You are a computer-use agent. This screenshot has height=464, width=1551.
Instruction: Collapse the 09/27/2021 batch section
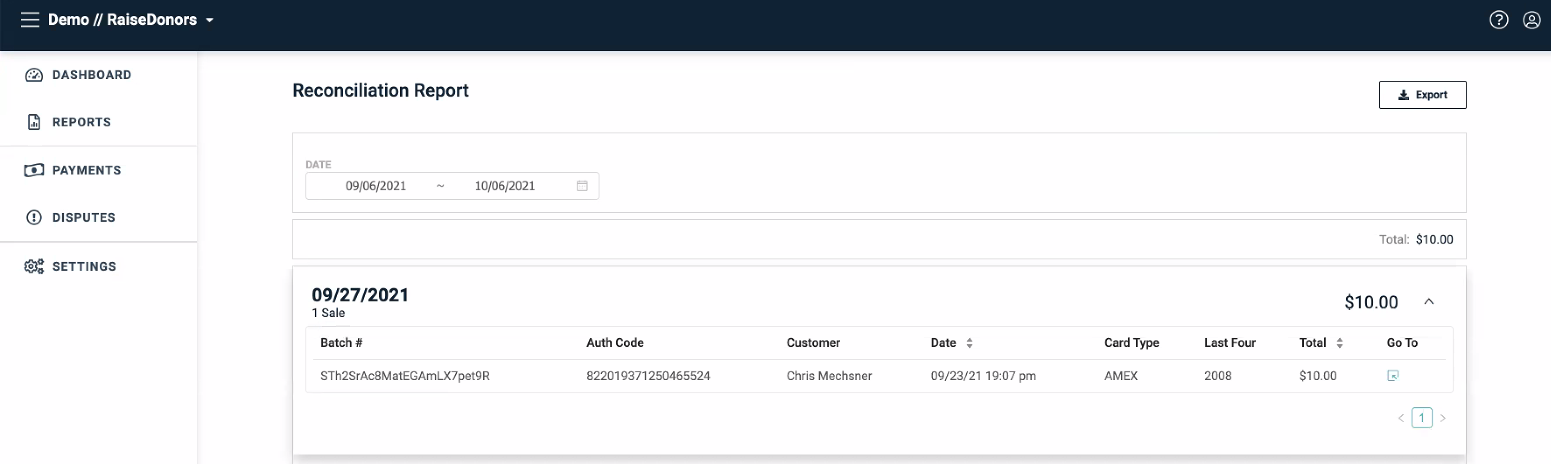pos(1429,301)
